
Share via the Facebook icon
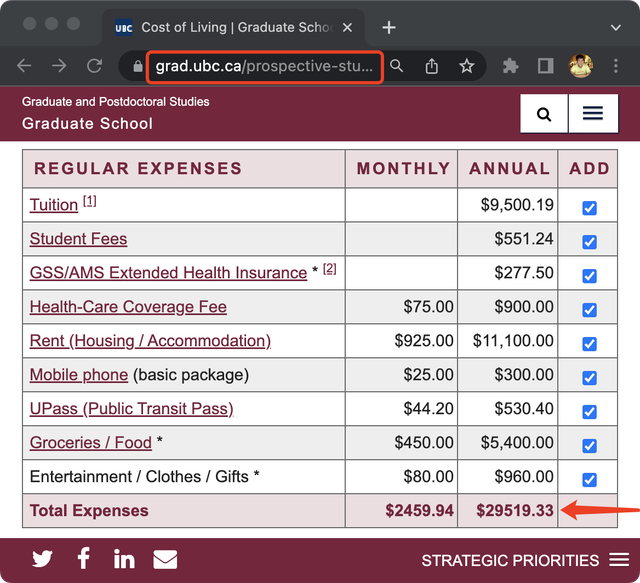tap(84, 558)
